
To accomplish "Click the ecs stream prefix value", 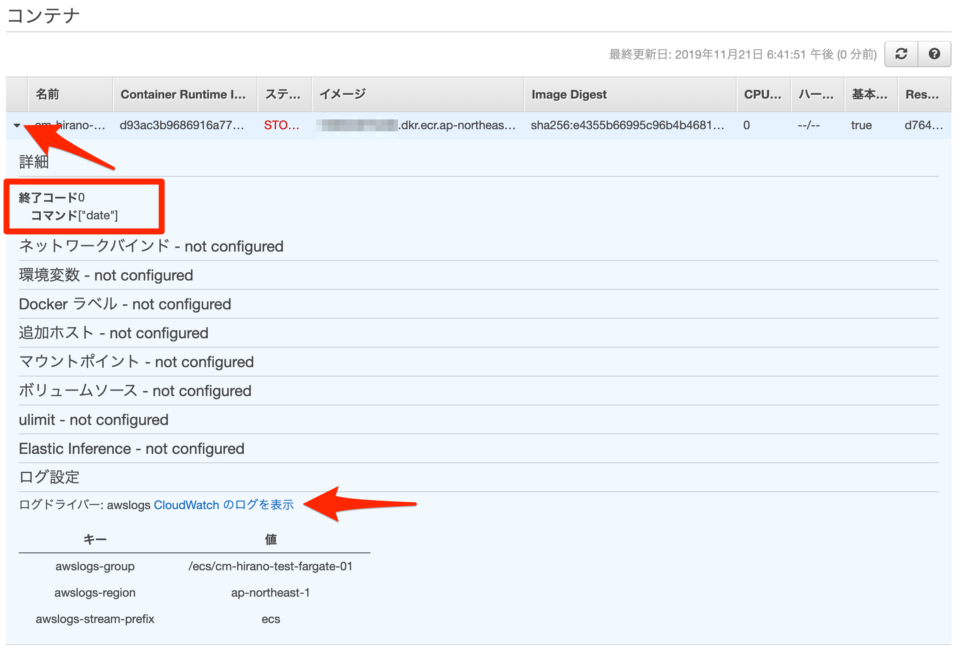I will (271, 619).
